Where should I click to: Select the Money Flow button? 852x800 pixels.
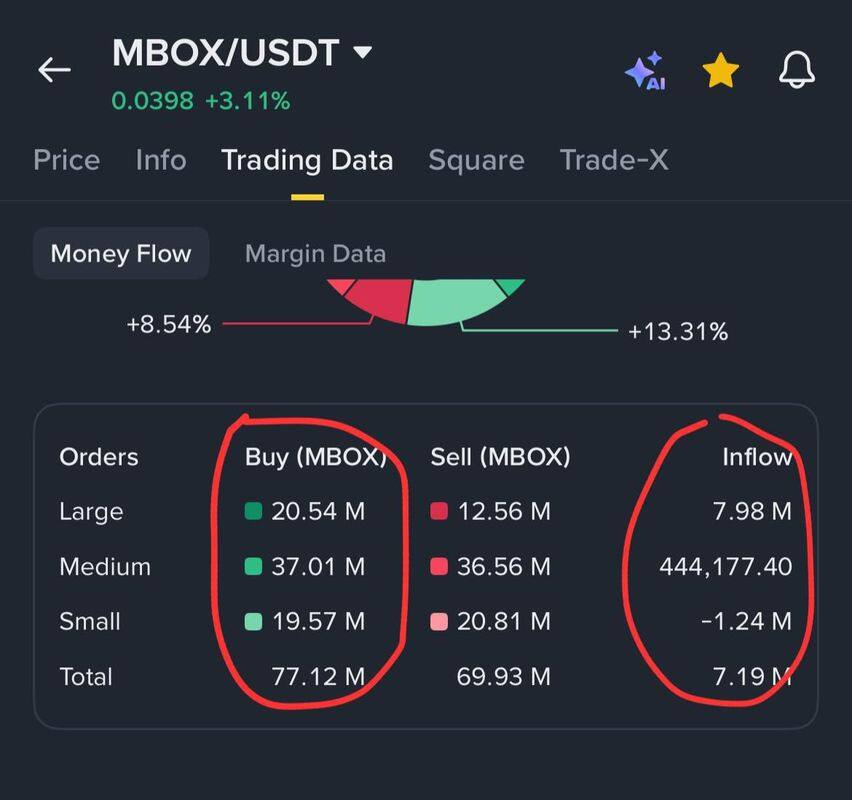[121, 253]
